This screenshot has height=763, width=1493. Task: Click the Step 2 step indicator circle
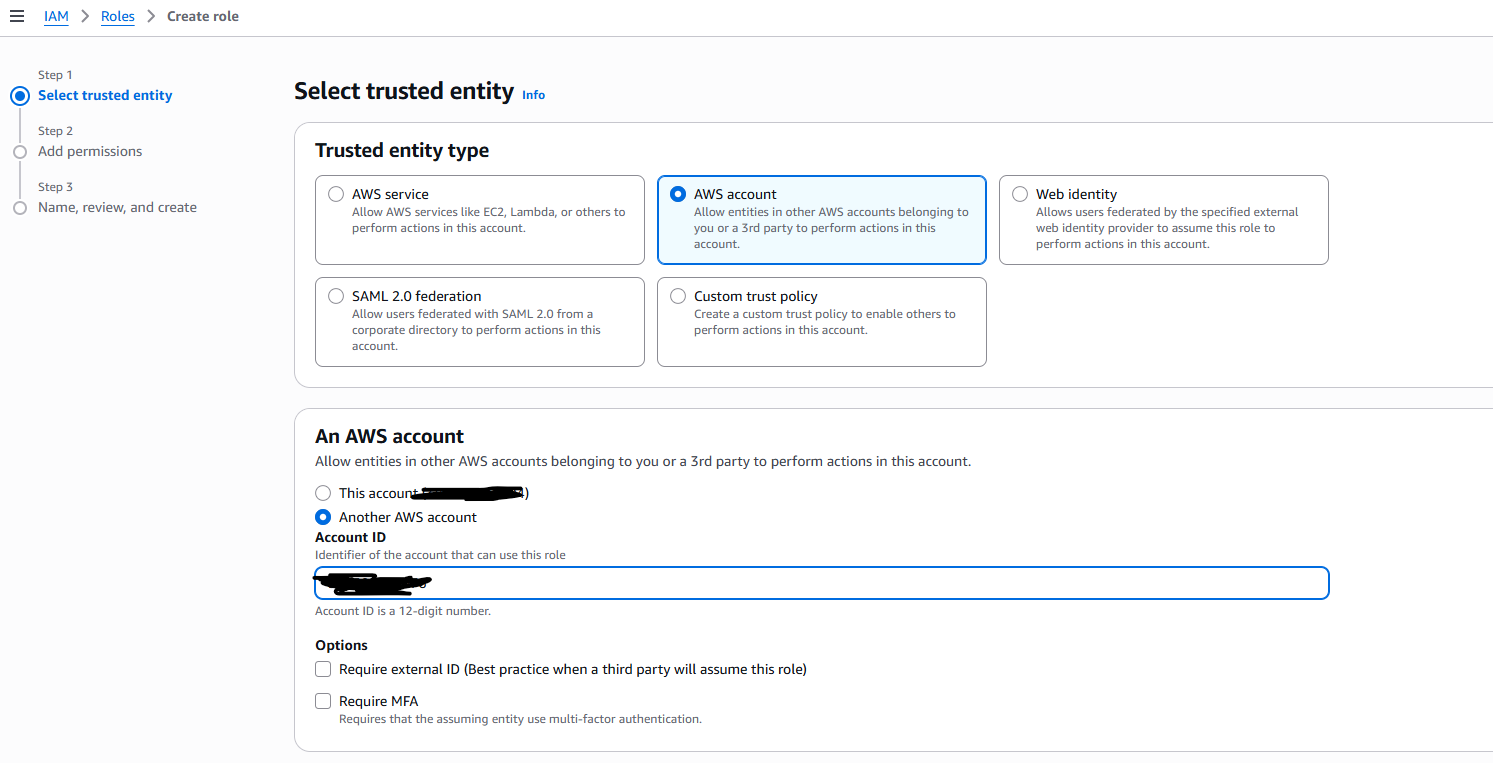pos(20,152)
